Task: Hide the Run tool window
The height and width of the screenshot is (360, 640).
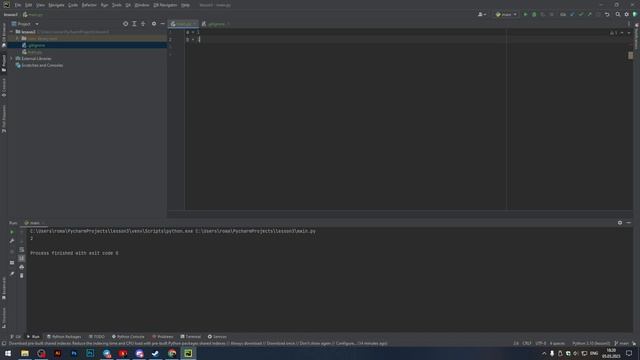Action: click(629, 223)
